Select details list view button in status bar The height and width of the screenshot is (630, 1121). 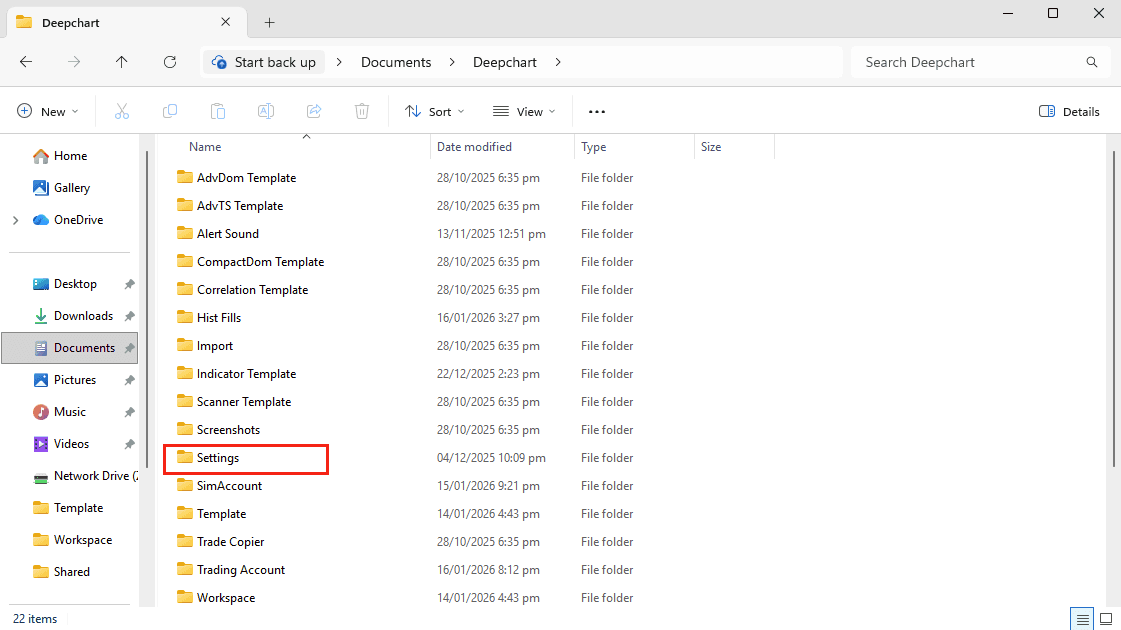(x=1082, y=619)
